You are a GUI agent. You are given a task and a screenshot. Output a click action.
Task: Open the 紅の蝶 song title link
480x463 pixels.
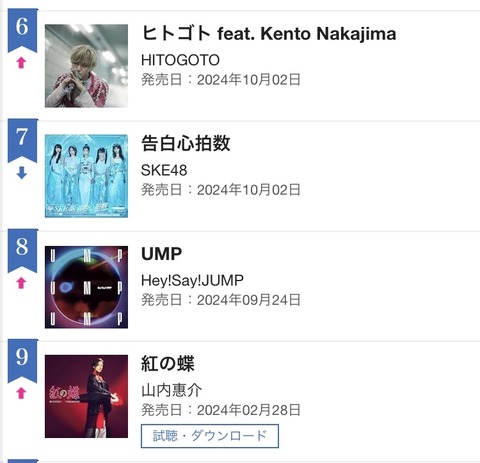[168, 364]
